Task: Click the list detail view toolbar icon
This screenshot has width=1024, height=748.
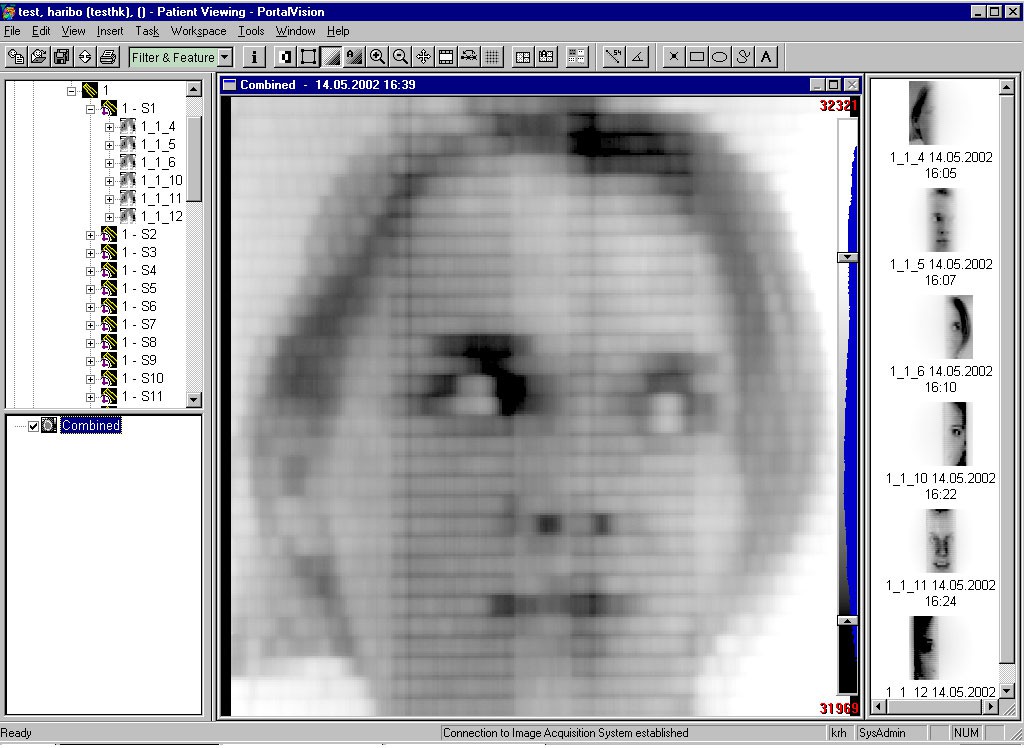Action: point(577,57)
